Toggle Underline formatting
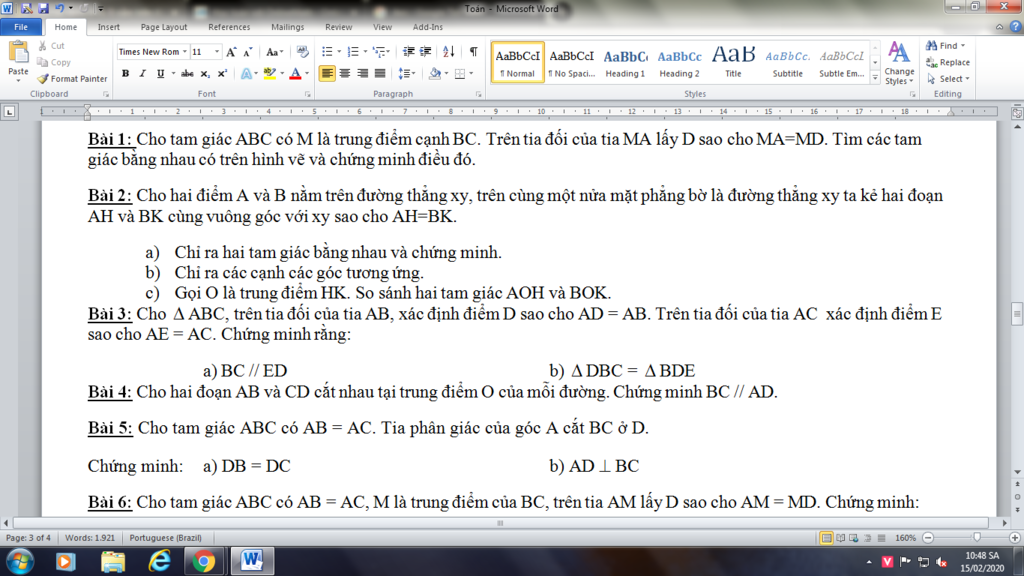 pyautogui.click(x=160, y=74)
